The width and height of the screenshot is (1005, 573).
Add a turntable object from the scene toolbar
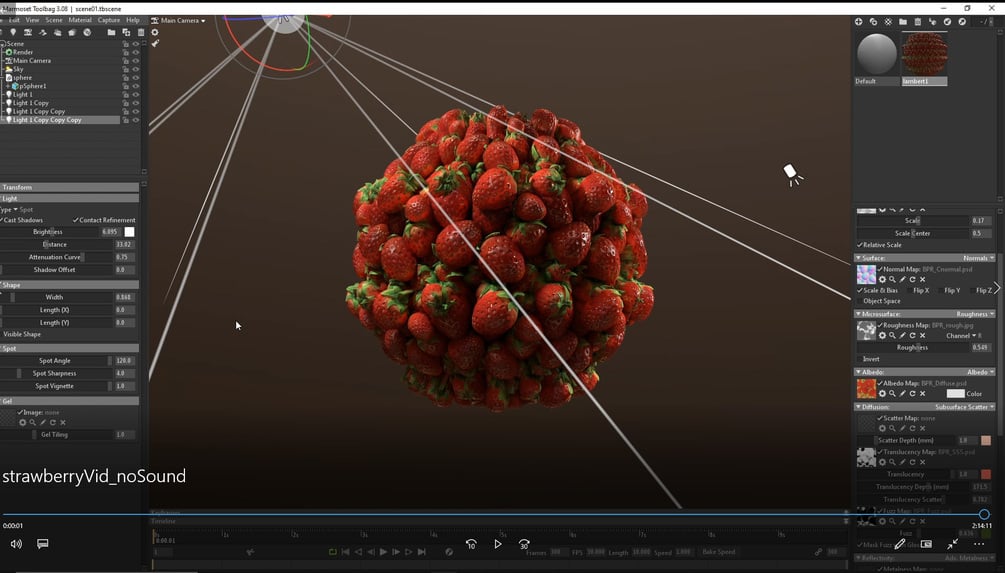click(x=42, y=32)
